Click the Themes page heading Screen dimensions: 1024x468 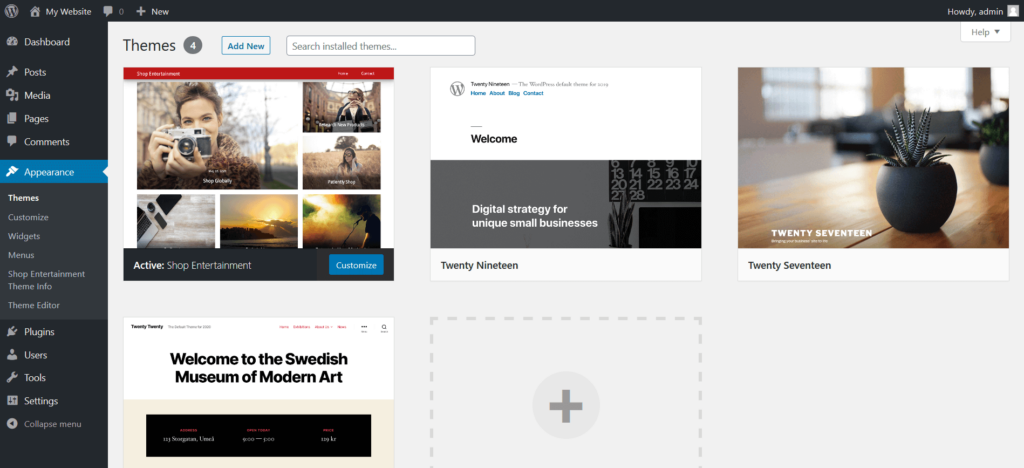pos(150,45)
